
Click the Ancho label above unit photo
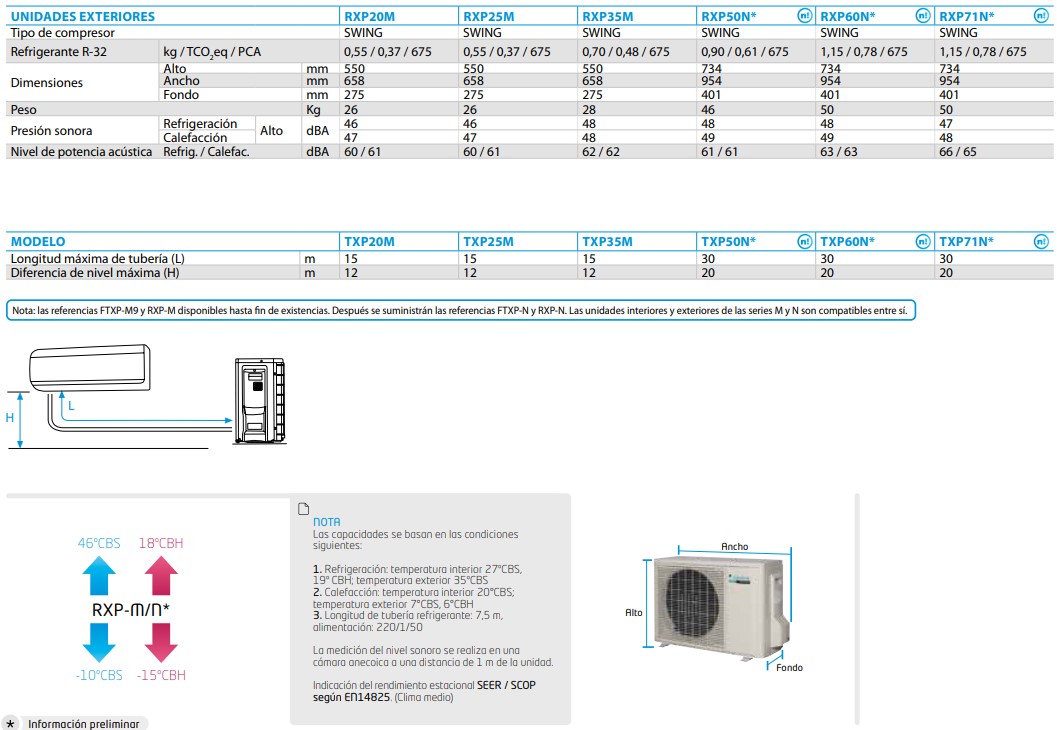coord(734,547)
